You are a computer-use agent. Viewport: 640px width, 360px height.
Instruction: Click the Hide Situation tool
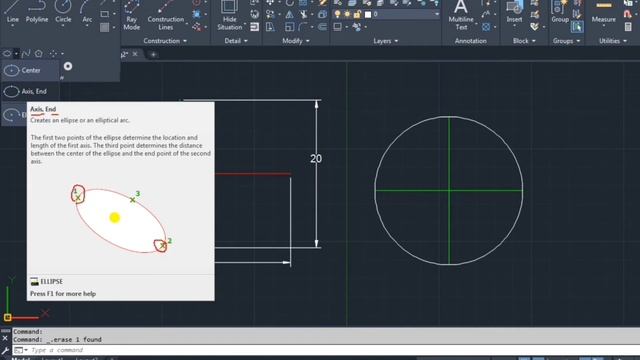pyautogui.click(x=229, y=16)
